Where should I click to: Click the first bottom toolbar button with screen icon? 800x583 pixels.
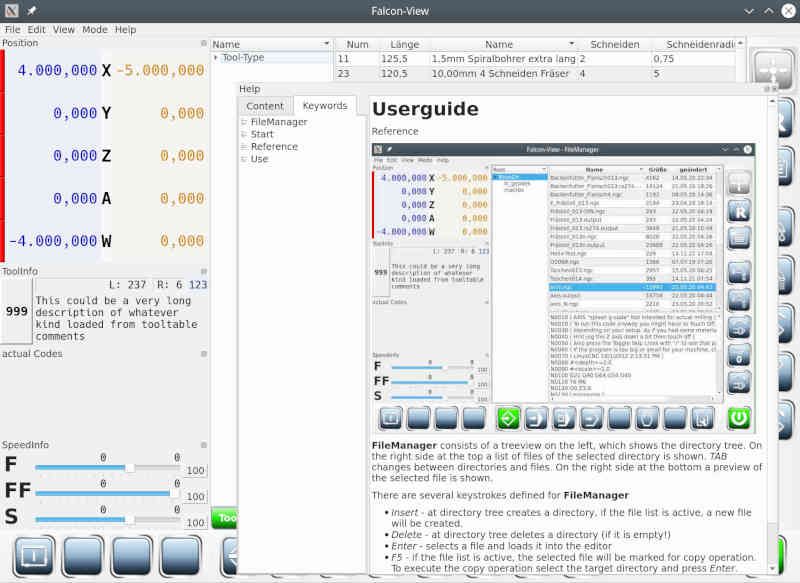(x=37, y=553)
